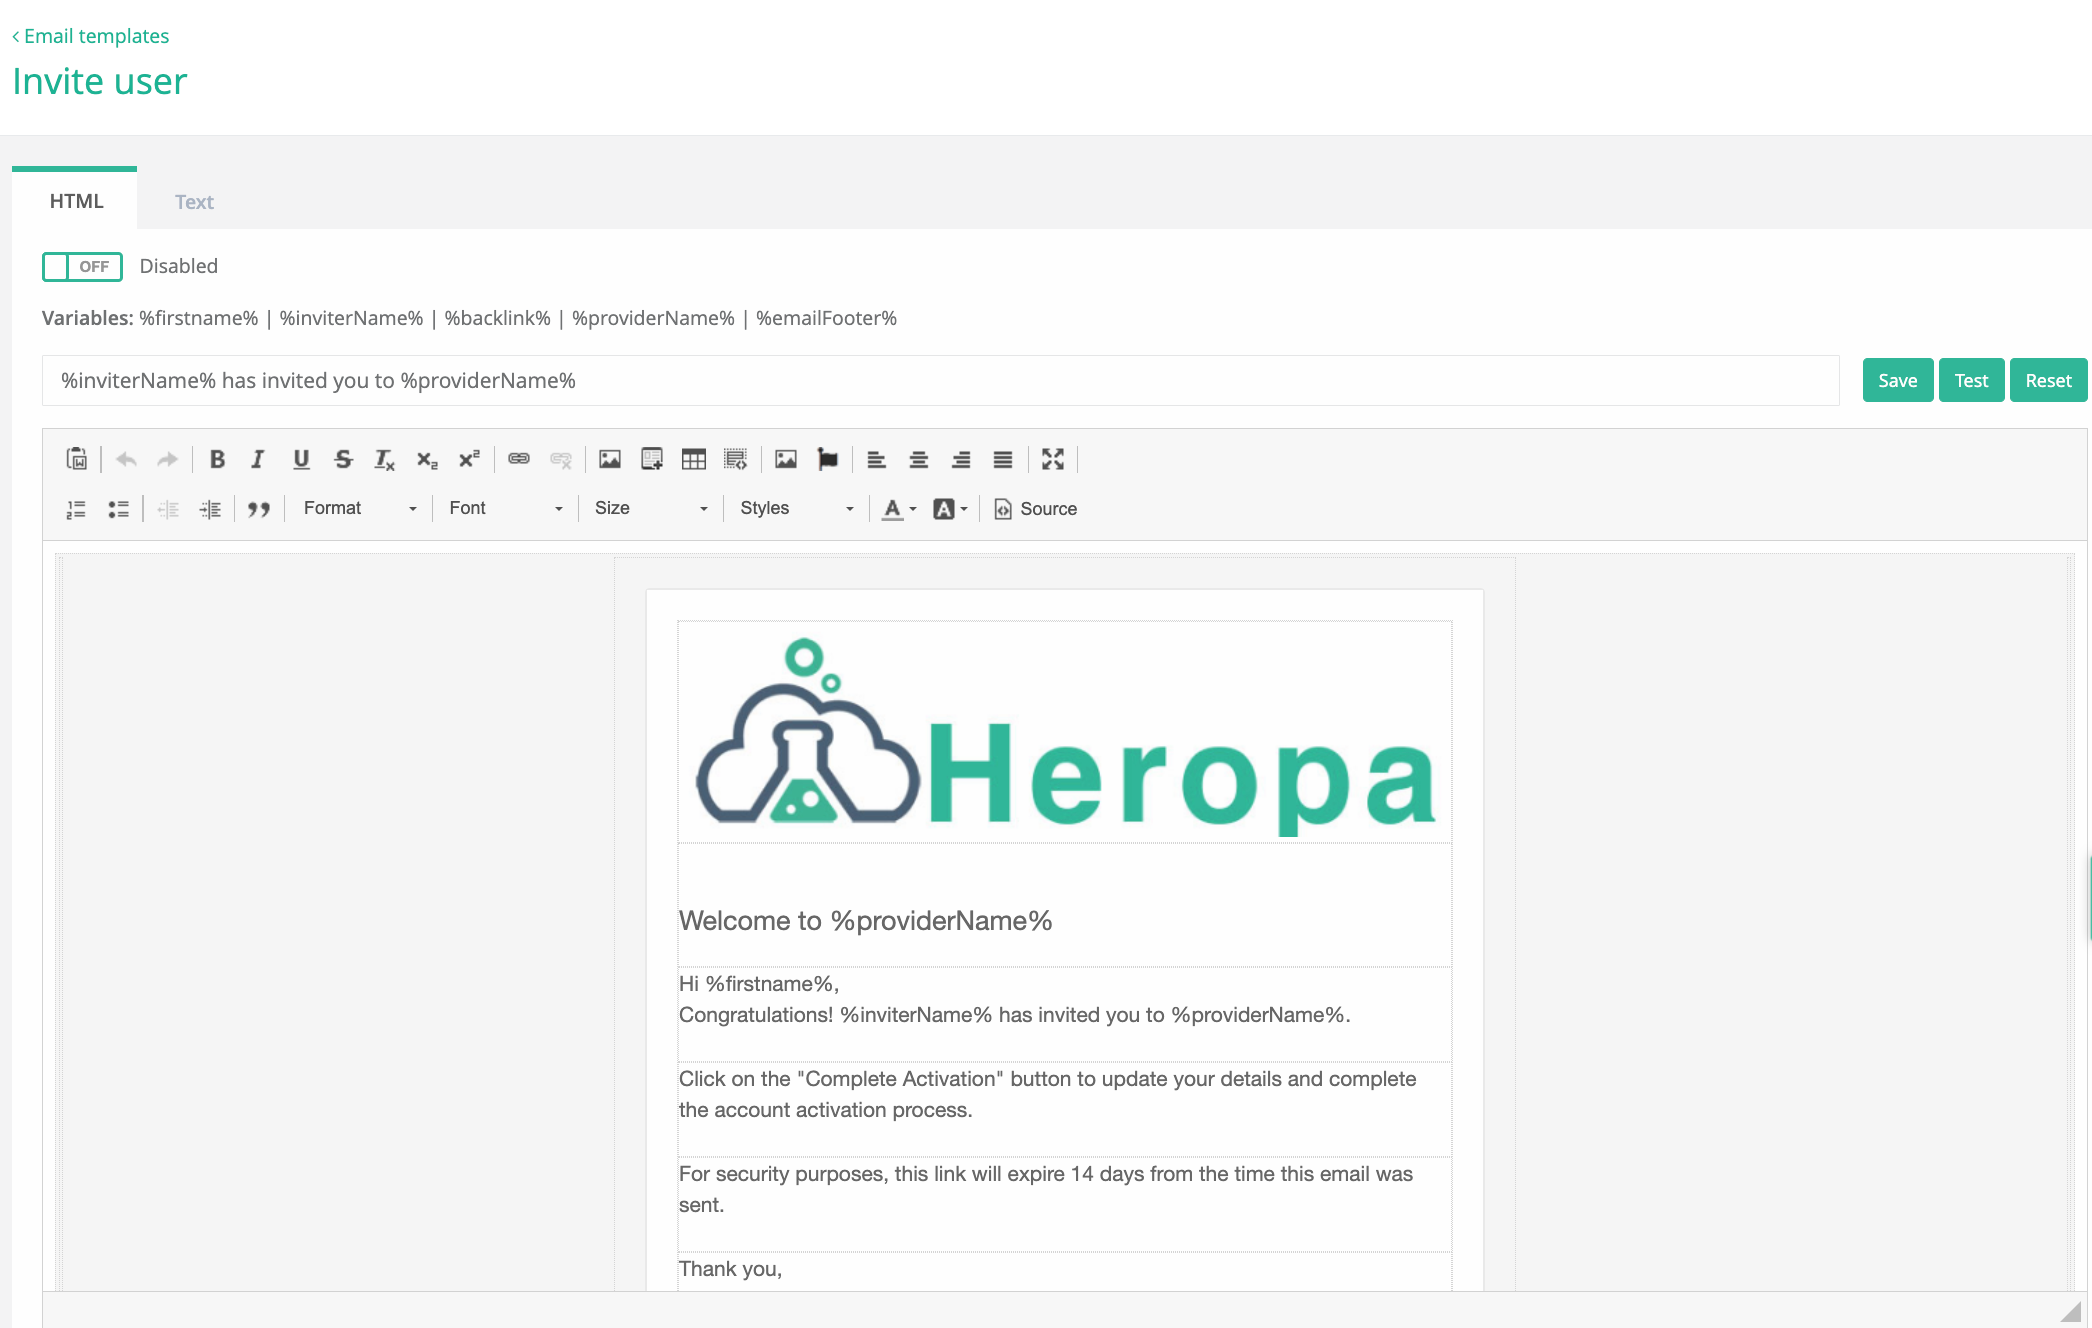Click the image upload icon with plus
Screen dimensions: 2092x1328
[652, 459]
